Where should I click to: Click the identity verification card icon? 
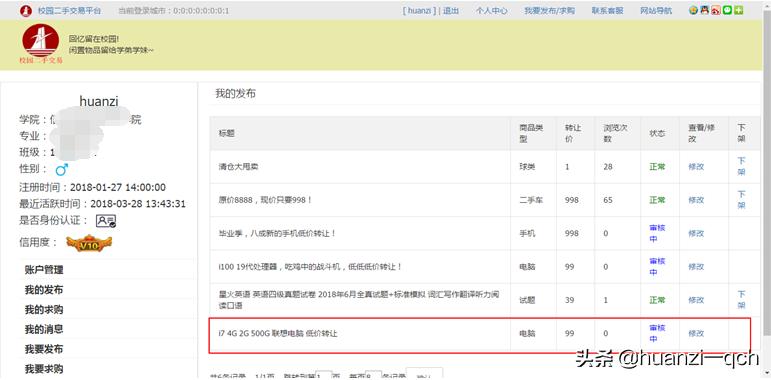point(106,221)
